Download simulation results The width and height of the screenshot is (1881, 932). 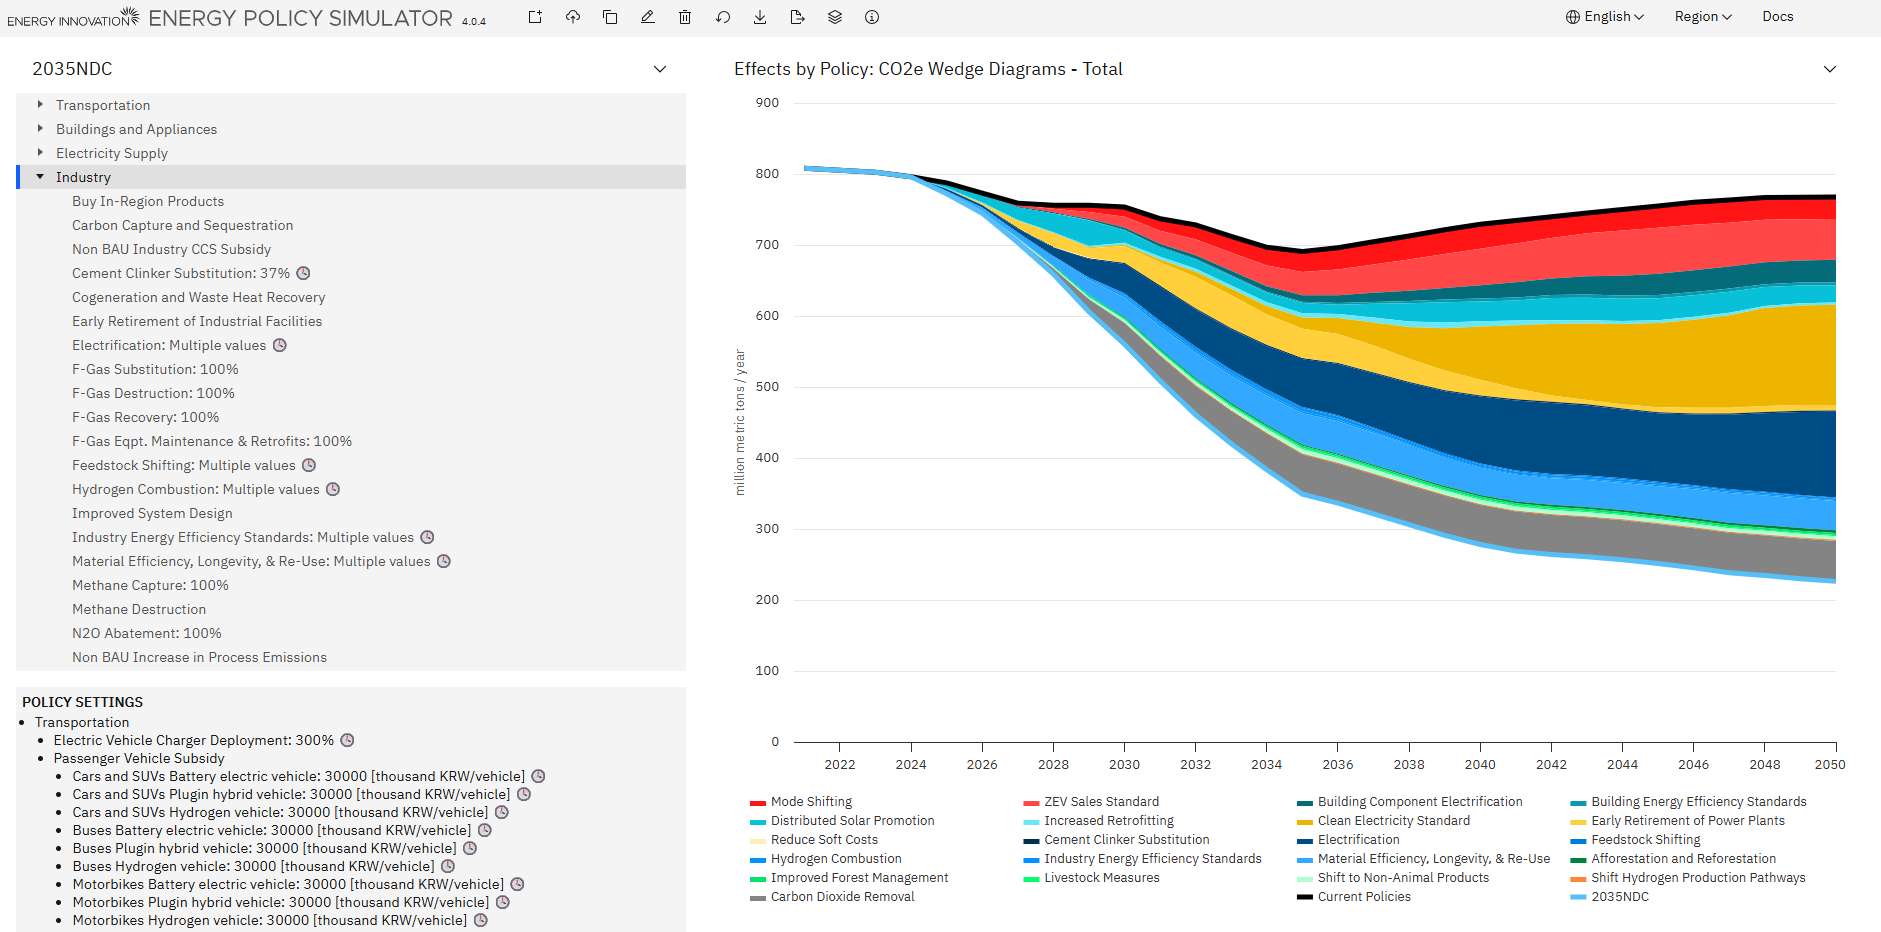pos(760,17)
